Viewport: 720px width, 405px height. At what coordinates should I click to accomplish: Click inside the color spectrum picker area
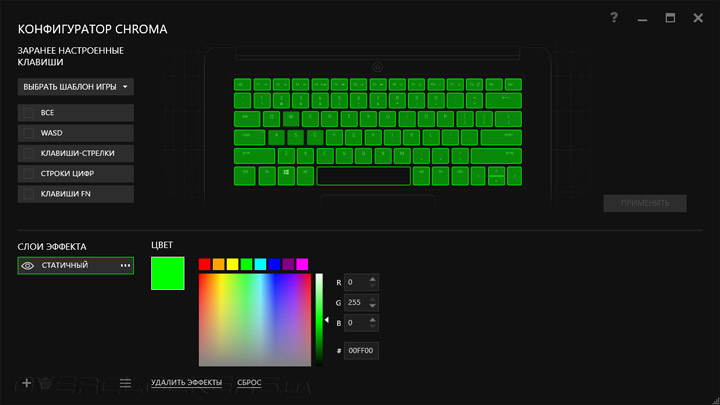pos(255,320)
